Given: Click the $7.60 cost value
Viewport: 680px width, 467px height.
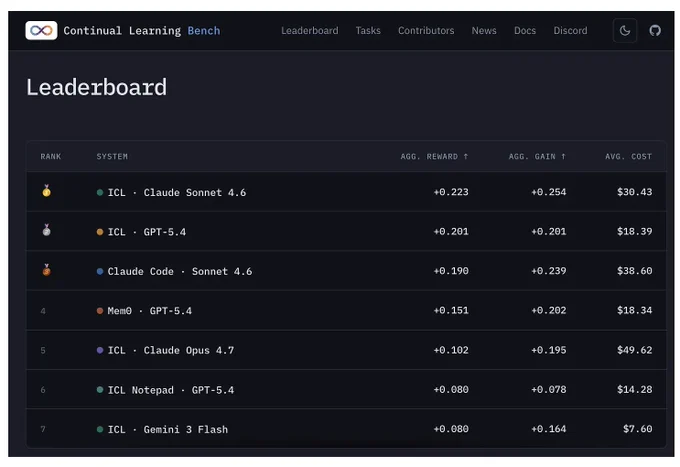Looking at the screenshot, I should (638, 429).
